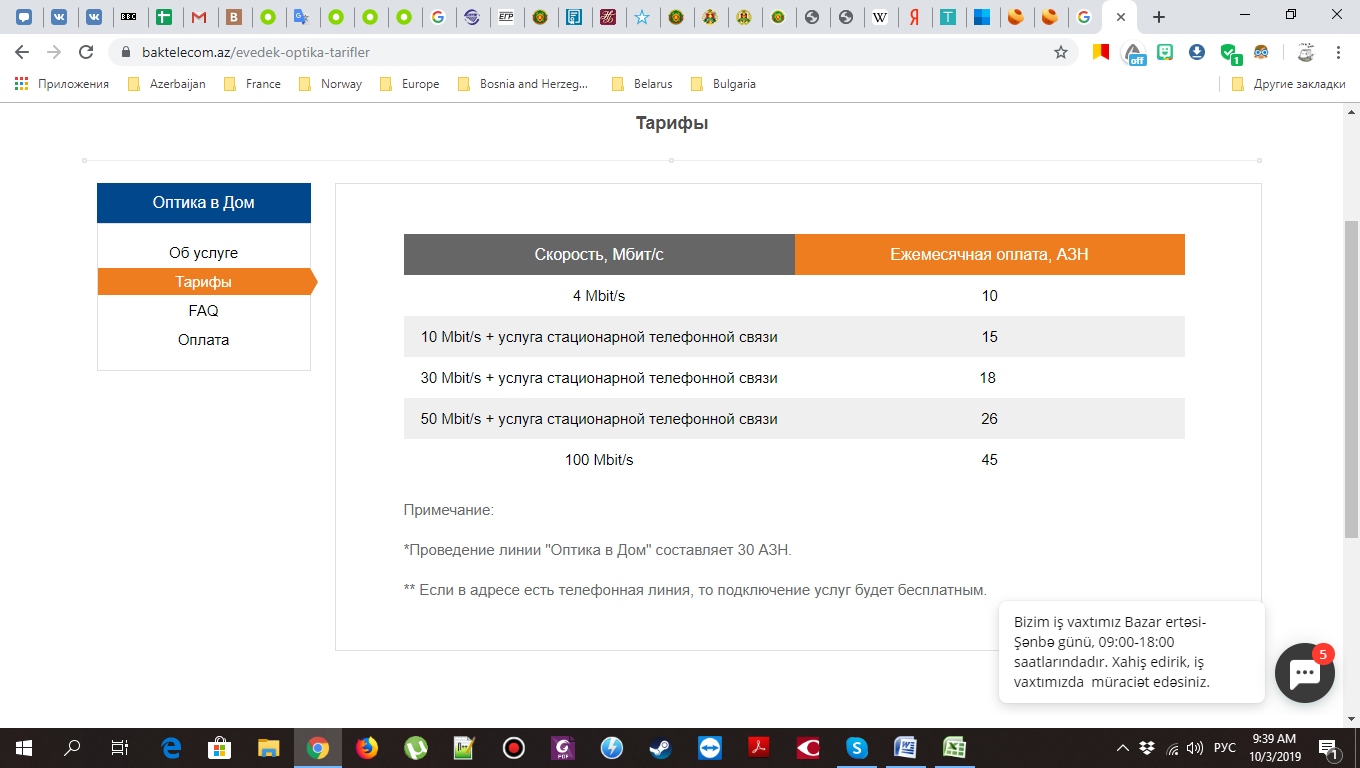Image resolution: width=1360 pixels, height=768 pixels.
Task: Click the red-yellow flag extension icon
Action: [1101, 52]
